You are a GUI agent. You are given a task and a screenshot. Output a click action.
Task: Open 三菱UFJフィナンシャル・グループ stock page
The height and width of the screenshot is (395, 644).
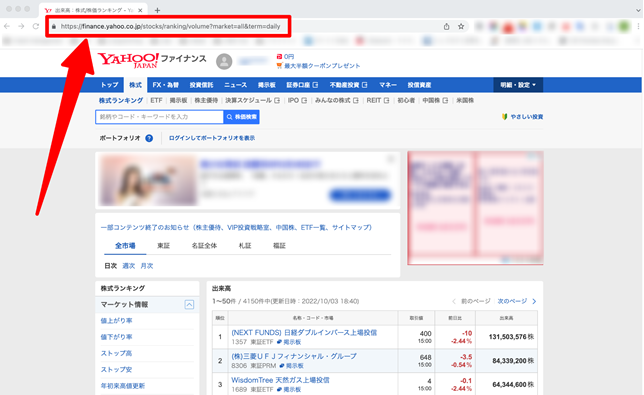click(x=294, y=356)
